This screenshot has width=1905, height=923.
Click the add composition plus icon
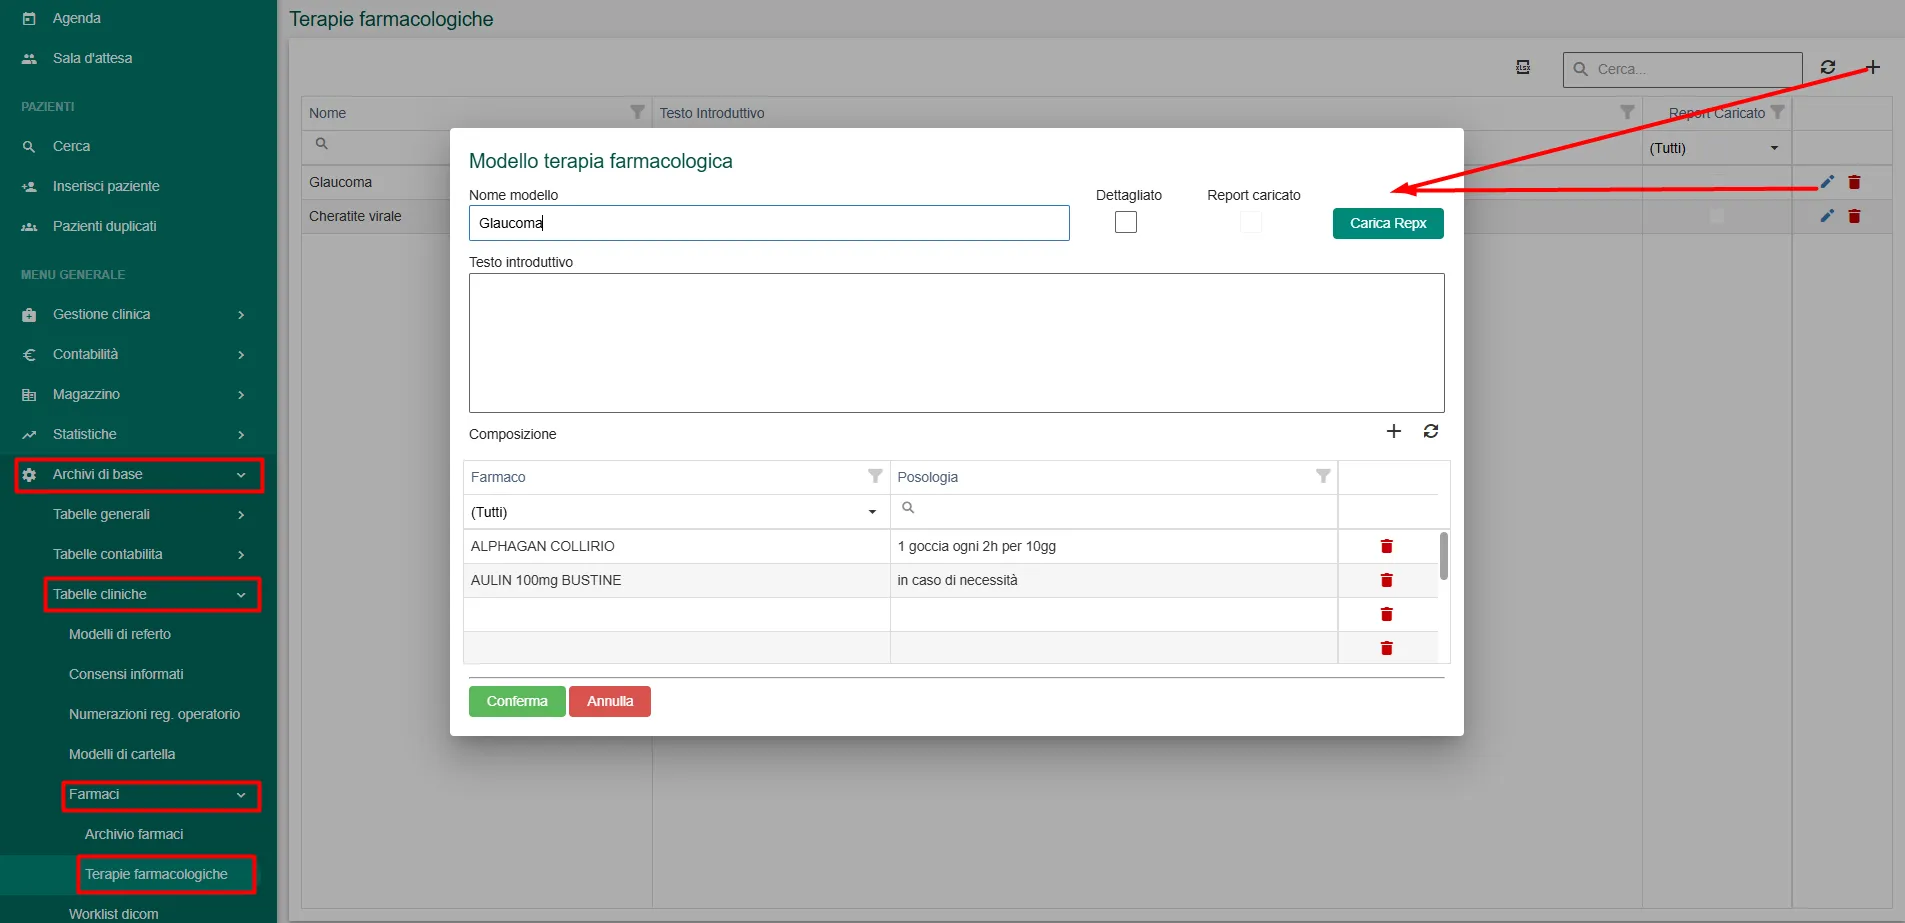[1394, 431]
